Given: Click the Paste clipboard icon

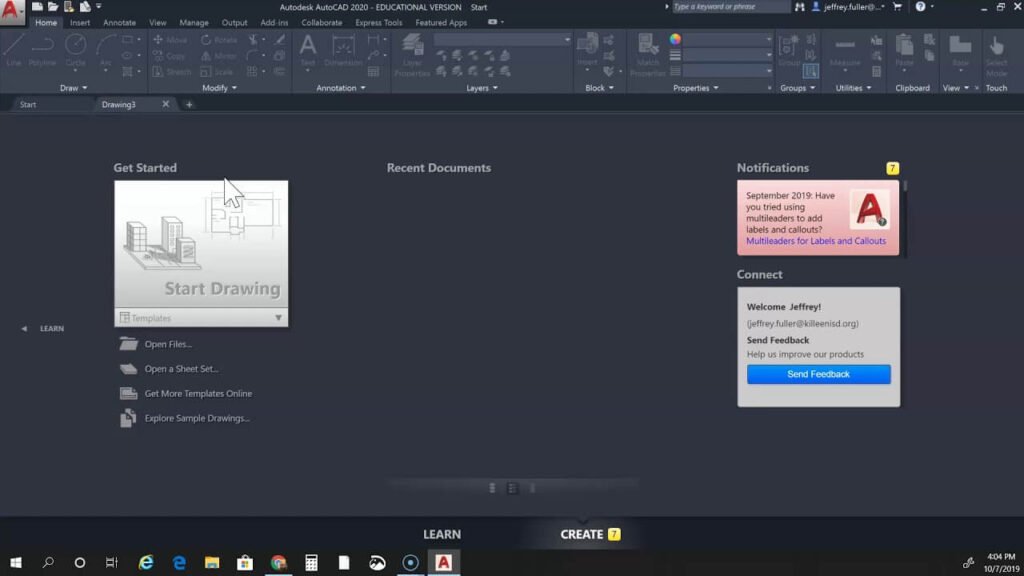Looking at the screenshot, I should (x=904, y=50).
